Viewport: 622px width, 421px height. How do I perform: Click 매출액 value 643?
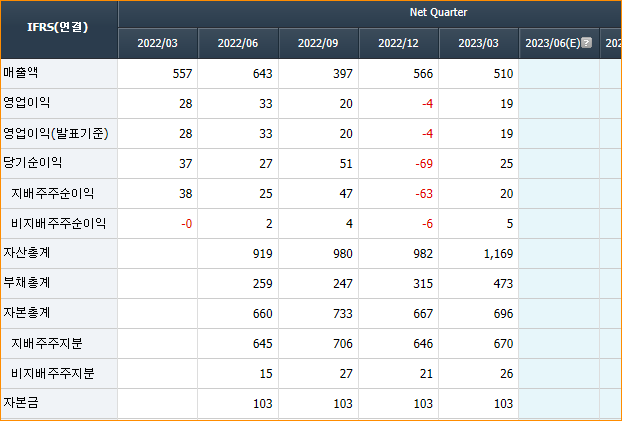[x=263, y=73]
